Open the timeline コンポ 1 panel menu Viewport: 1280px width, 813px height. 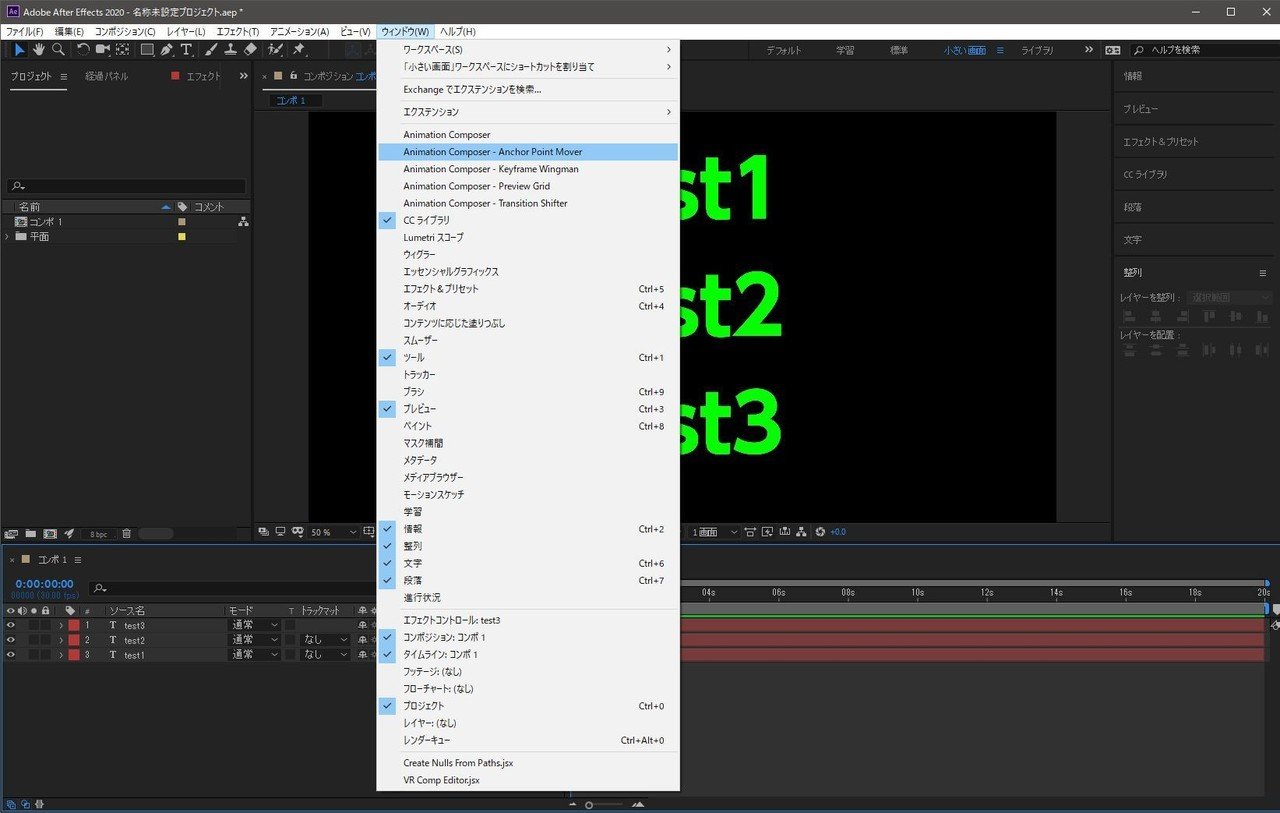pyautogui.click(x=78, y=560)
